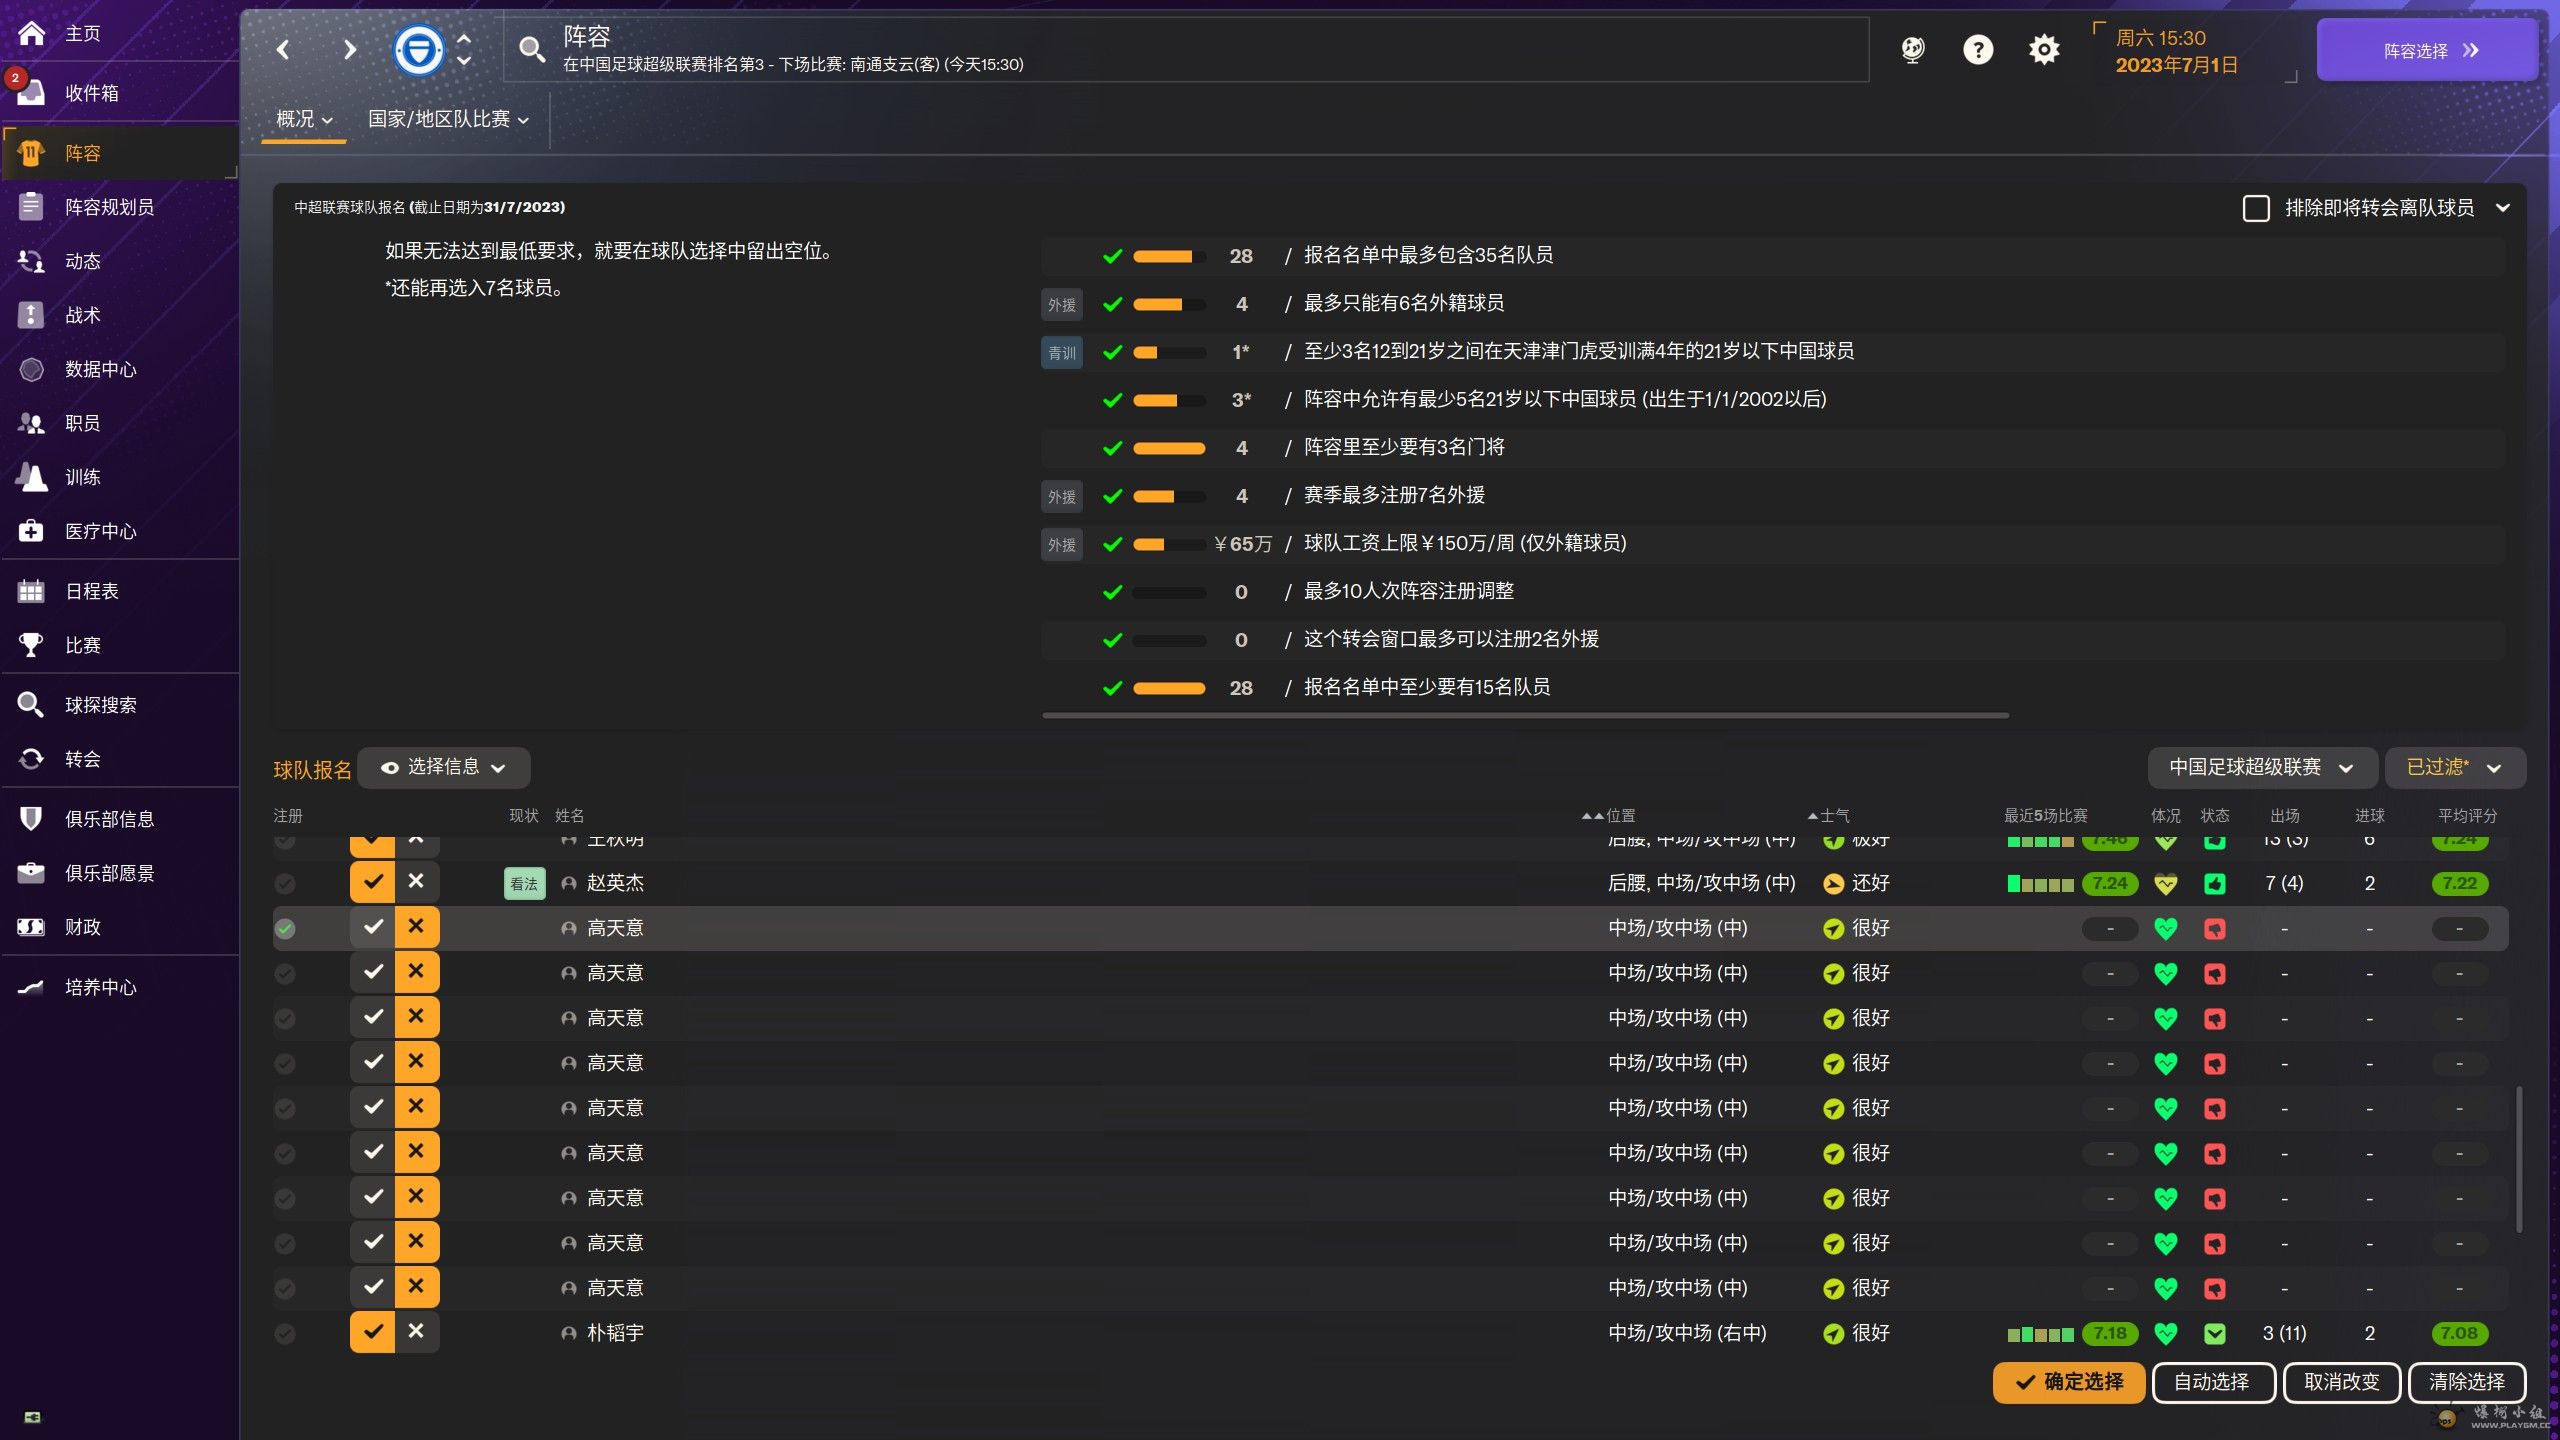Open the 中国足球超级联赛 competition dropdown
The image size is (2560, 1440).
2261,767
